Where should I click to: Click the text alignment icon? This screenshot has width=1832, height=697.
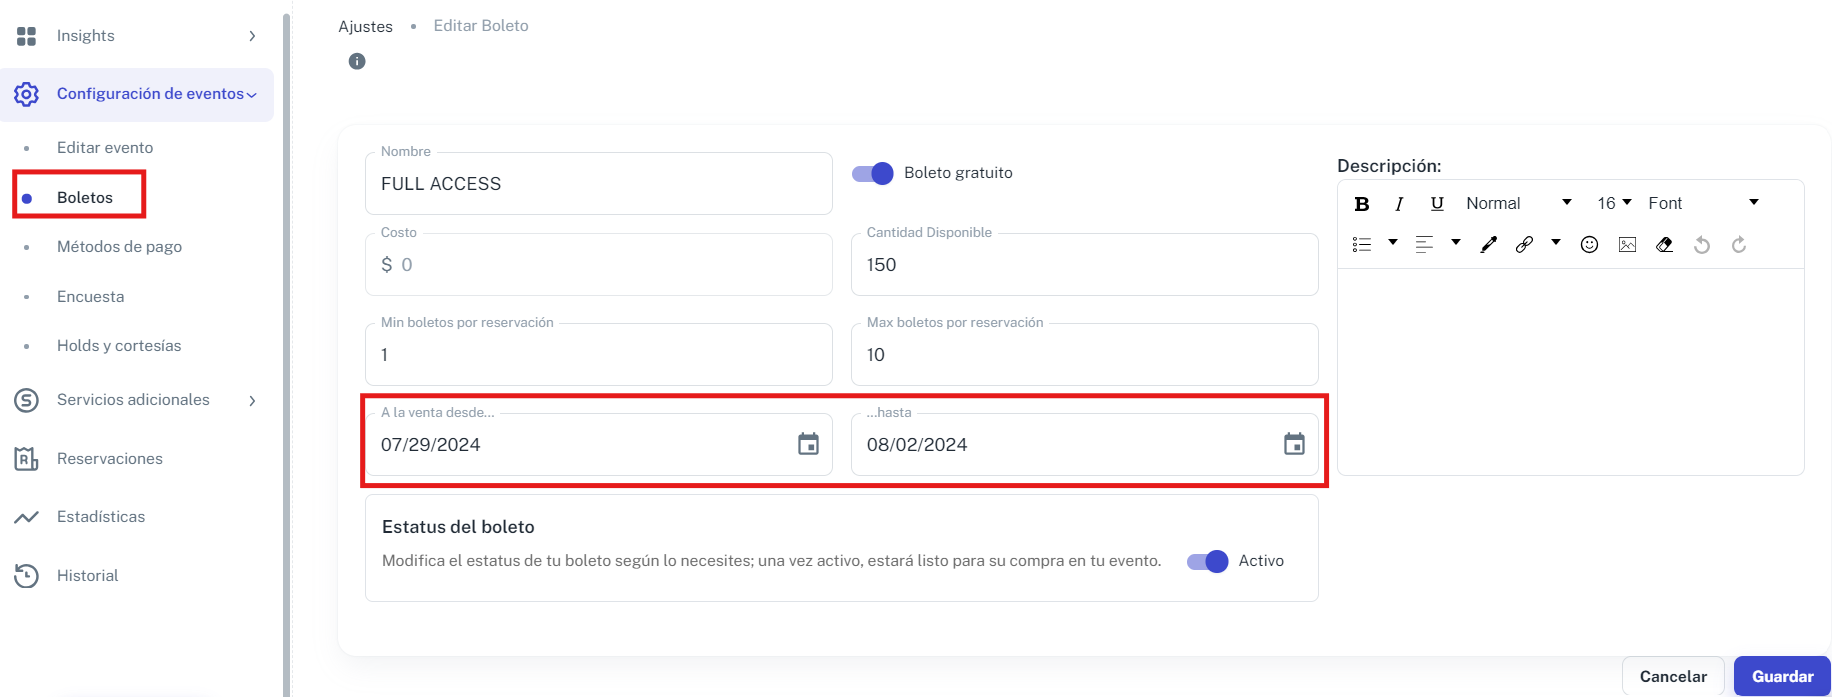1425,245
